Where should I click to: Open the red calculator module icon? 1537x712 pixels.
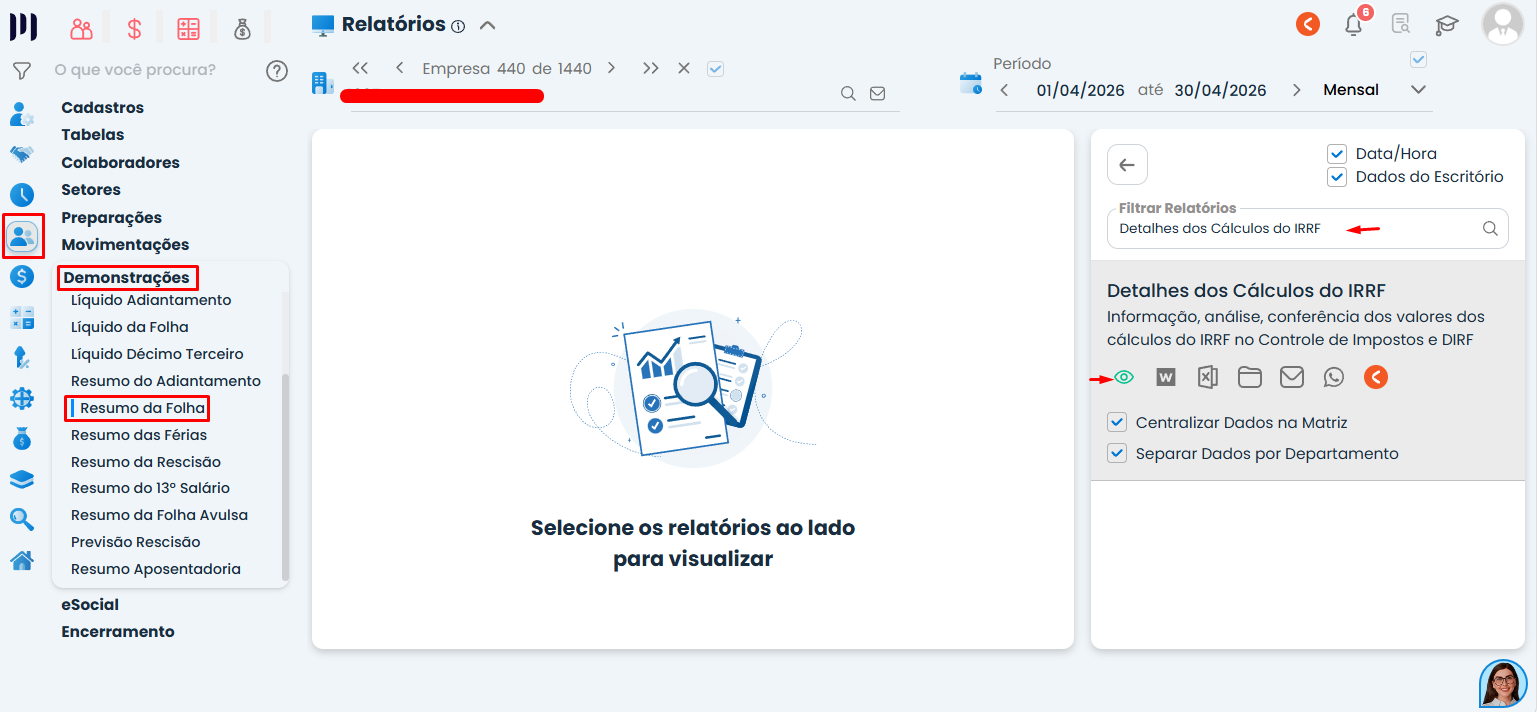(188, 29)
